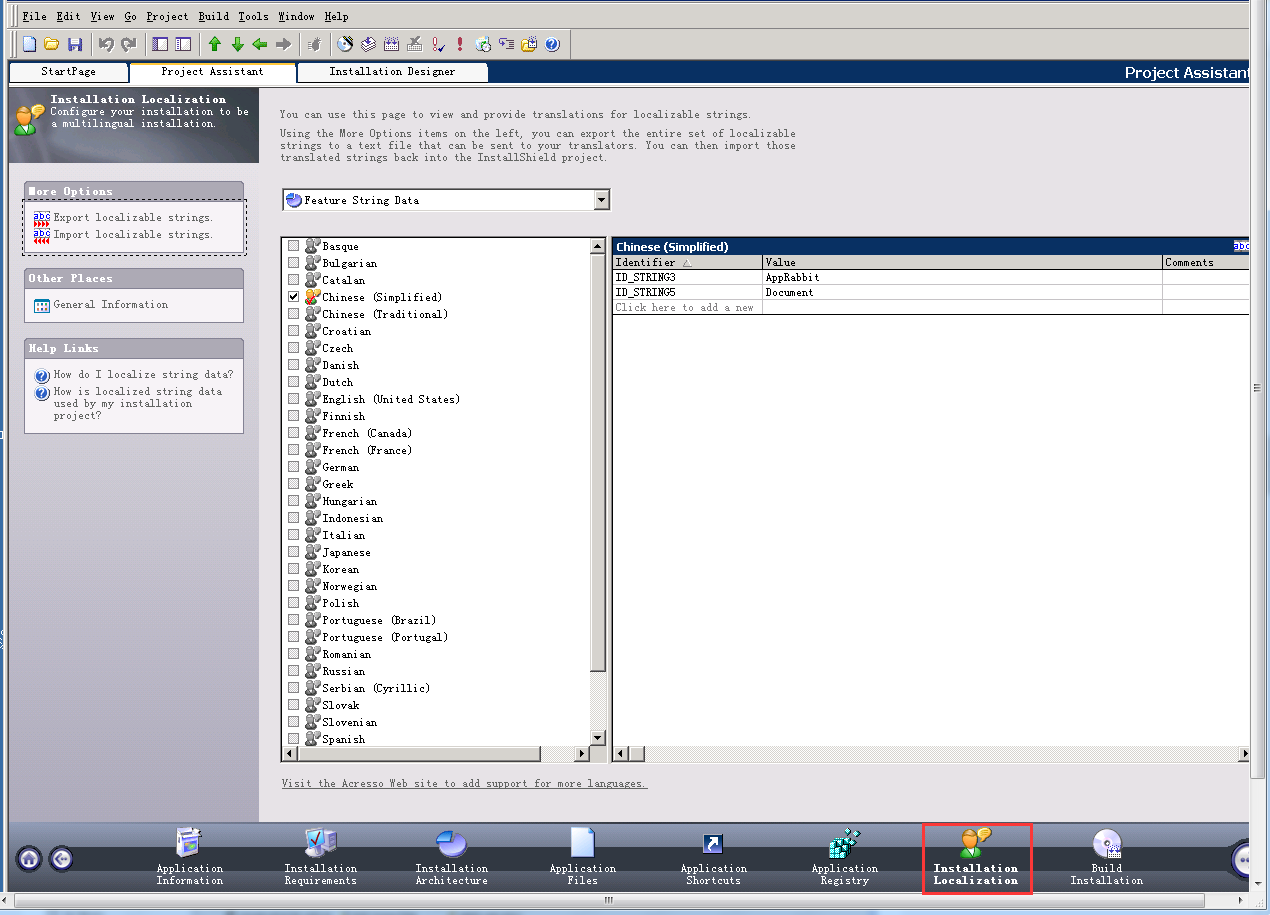Click the green up arrow toolbar icon
This screenshot has height=915, width=1270.
point(214,44)
